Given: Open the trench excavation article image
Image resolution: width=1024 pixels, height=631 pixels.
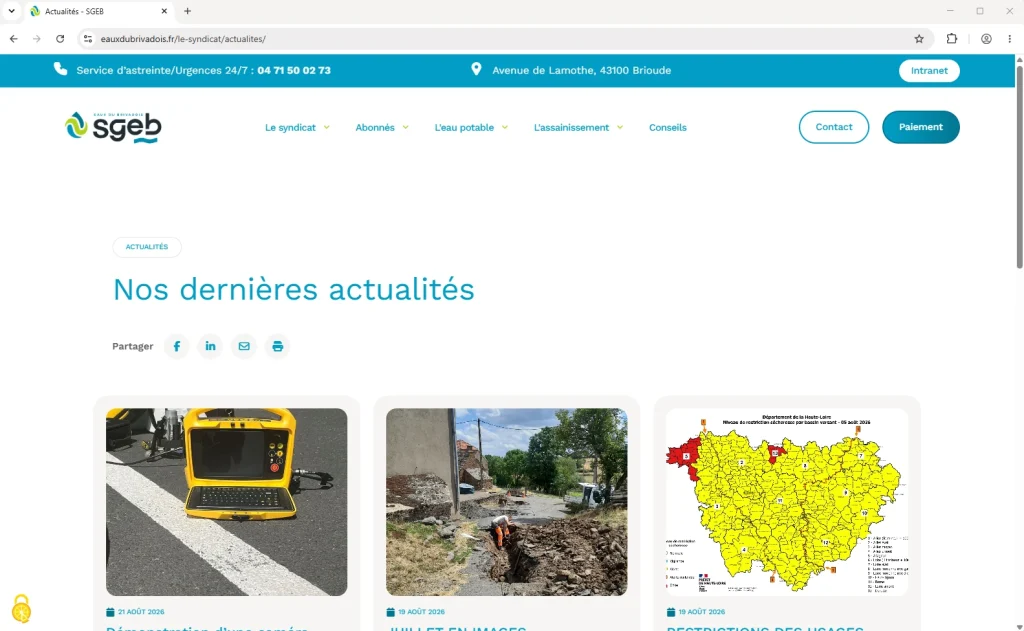Looking at the screenshot, I should (x=507, y=502).
